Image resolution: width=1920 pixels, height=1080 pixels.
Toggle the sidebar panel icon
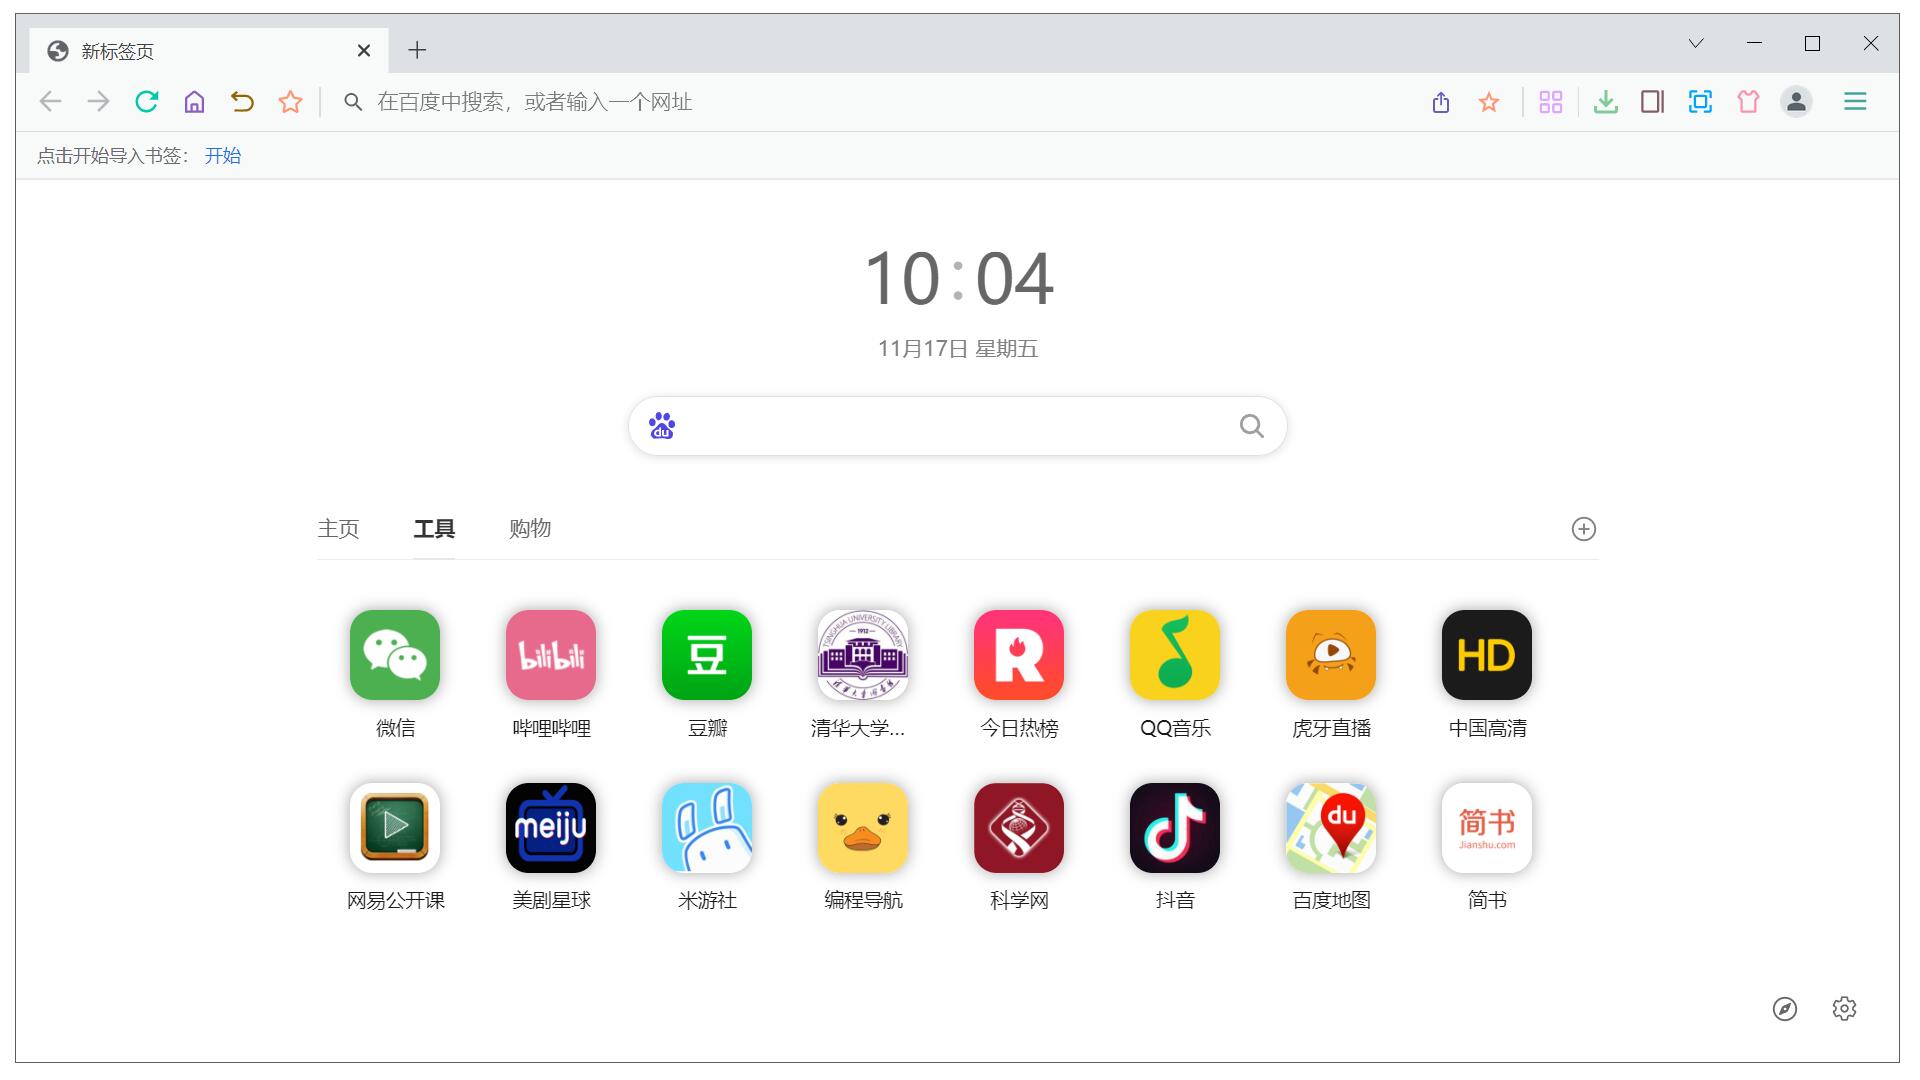[x=1652, y=102]
